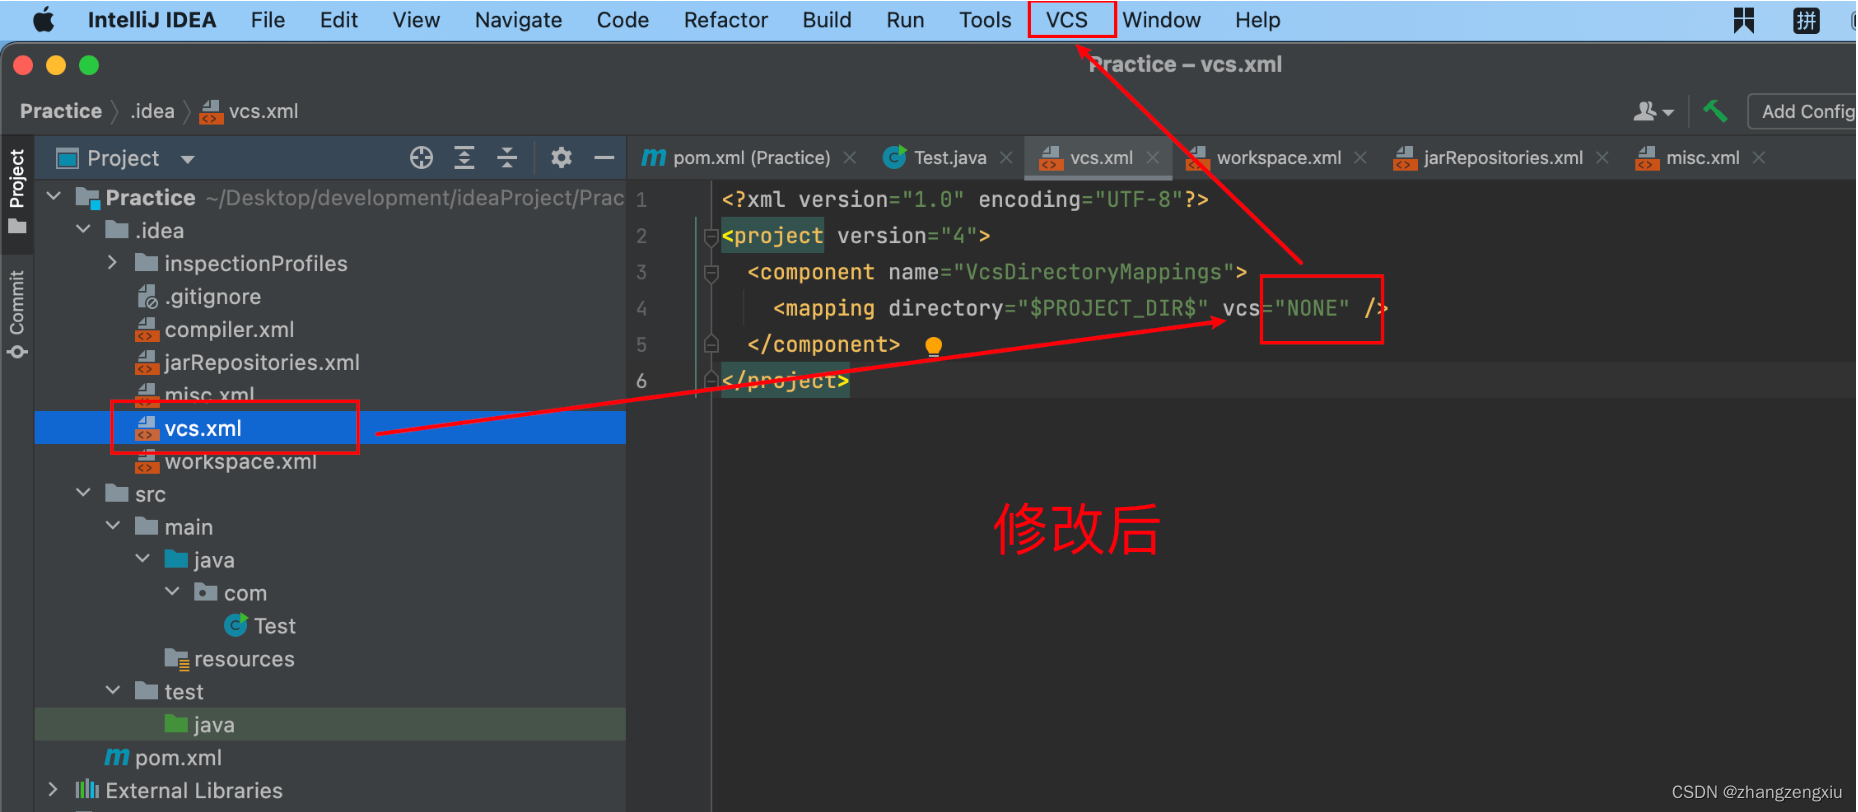Collapse the Practice root node
The height and width of the screenshot is (812, 1858).
coord(54,197)
